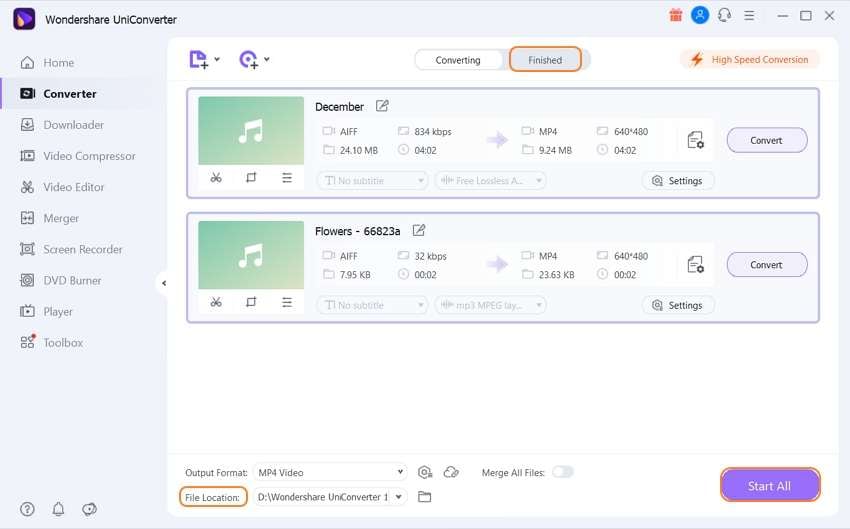
Task: Open December subtitle dropdown
Action: coord(372,180)
